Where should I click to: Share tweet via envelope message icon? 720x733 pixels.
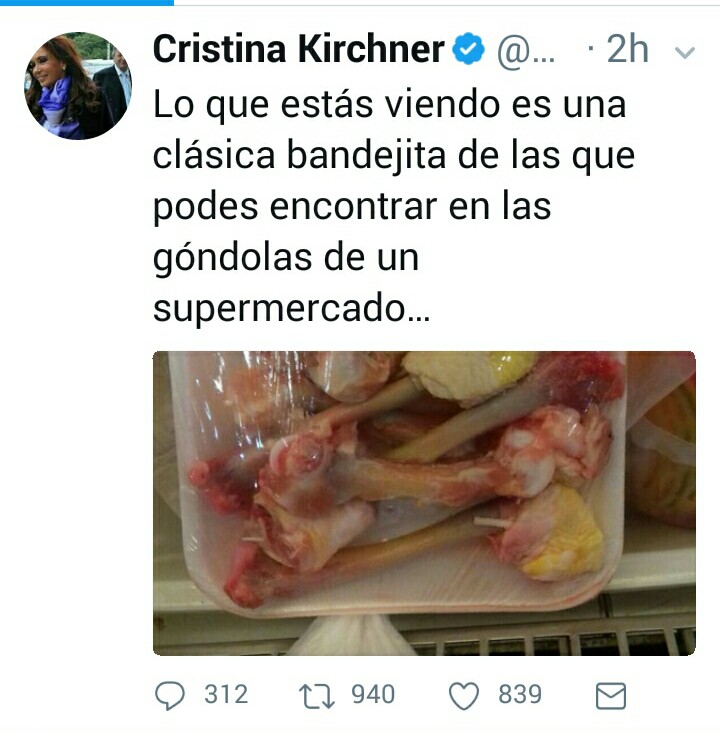611,696
